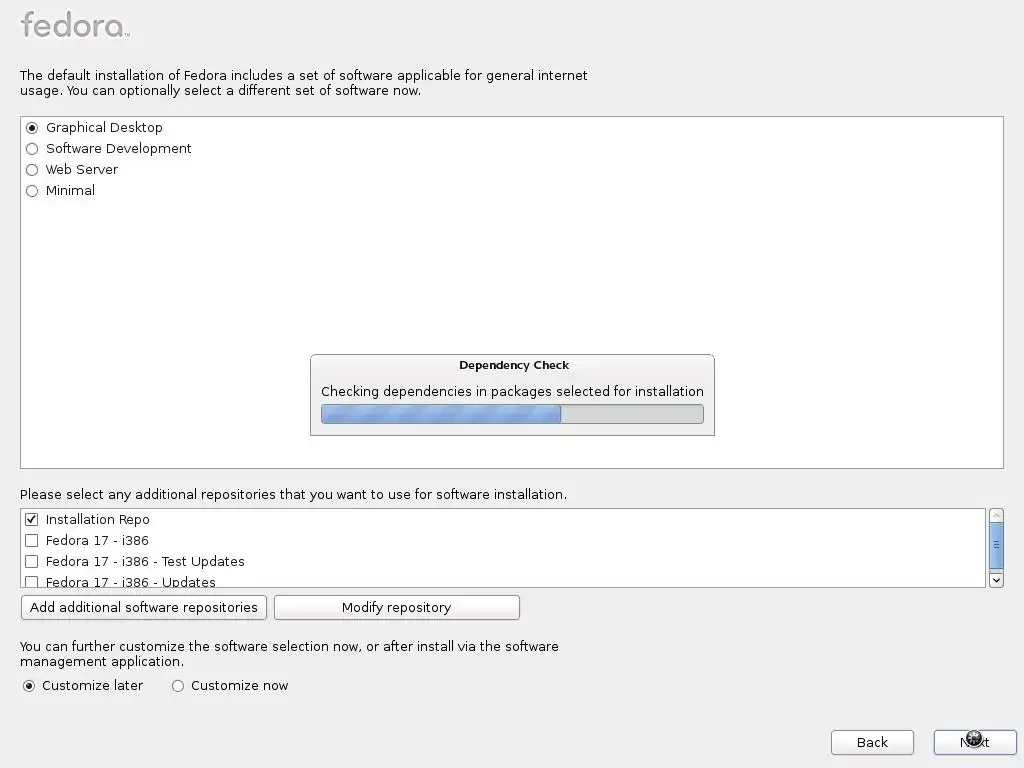Click repository list scrollbar up arrow
The image size is (1024, 768).
pyautogui.click(x=996, y=515)
